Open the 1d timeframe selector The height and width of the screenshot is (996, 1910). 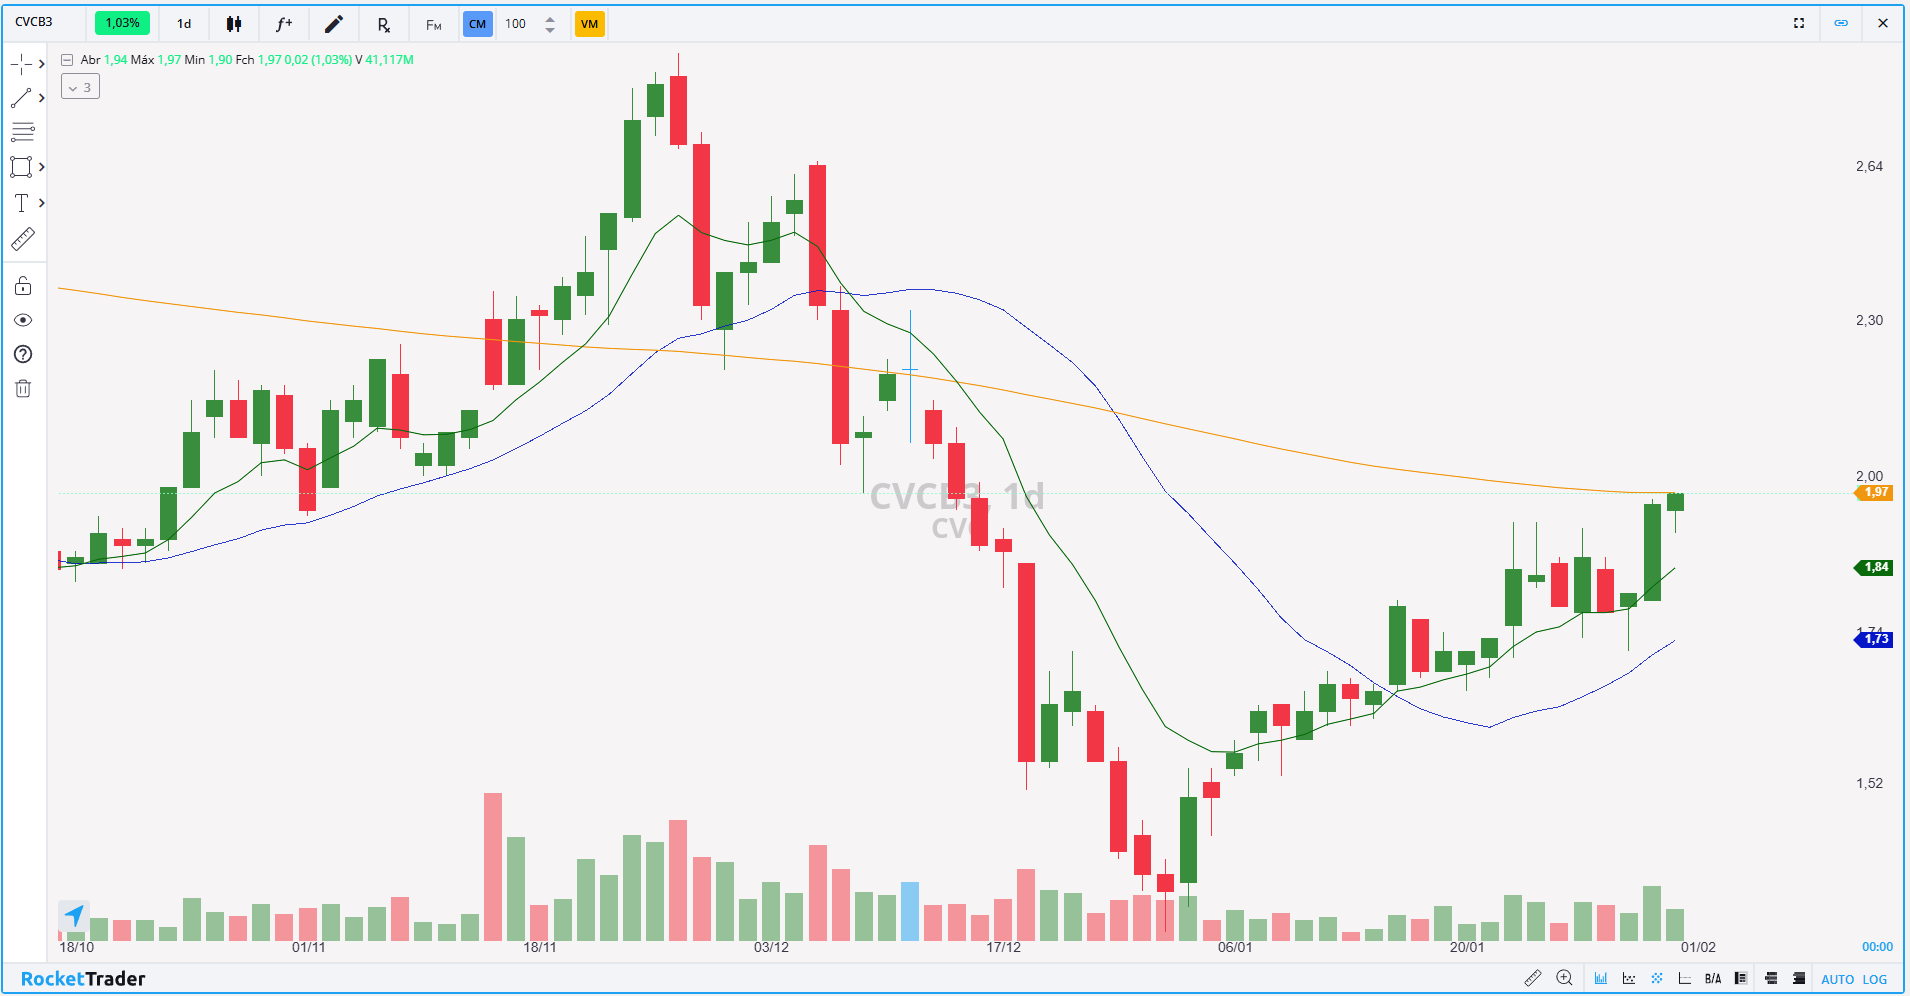click(184, 24)
